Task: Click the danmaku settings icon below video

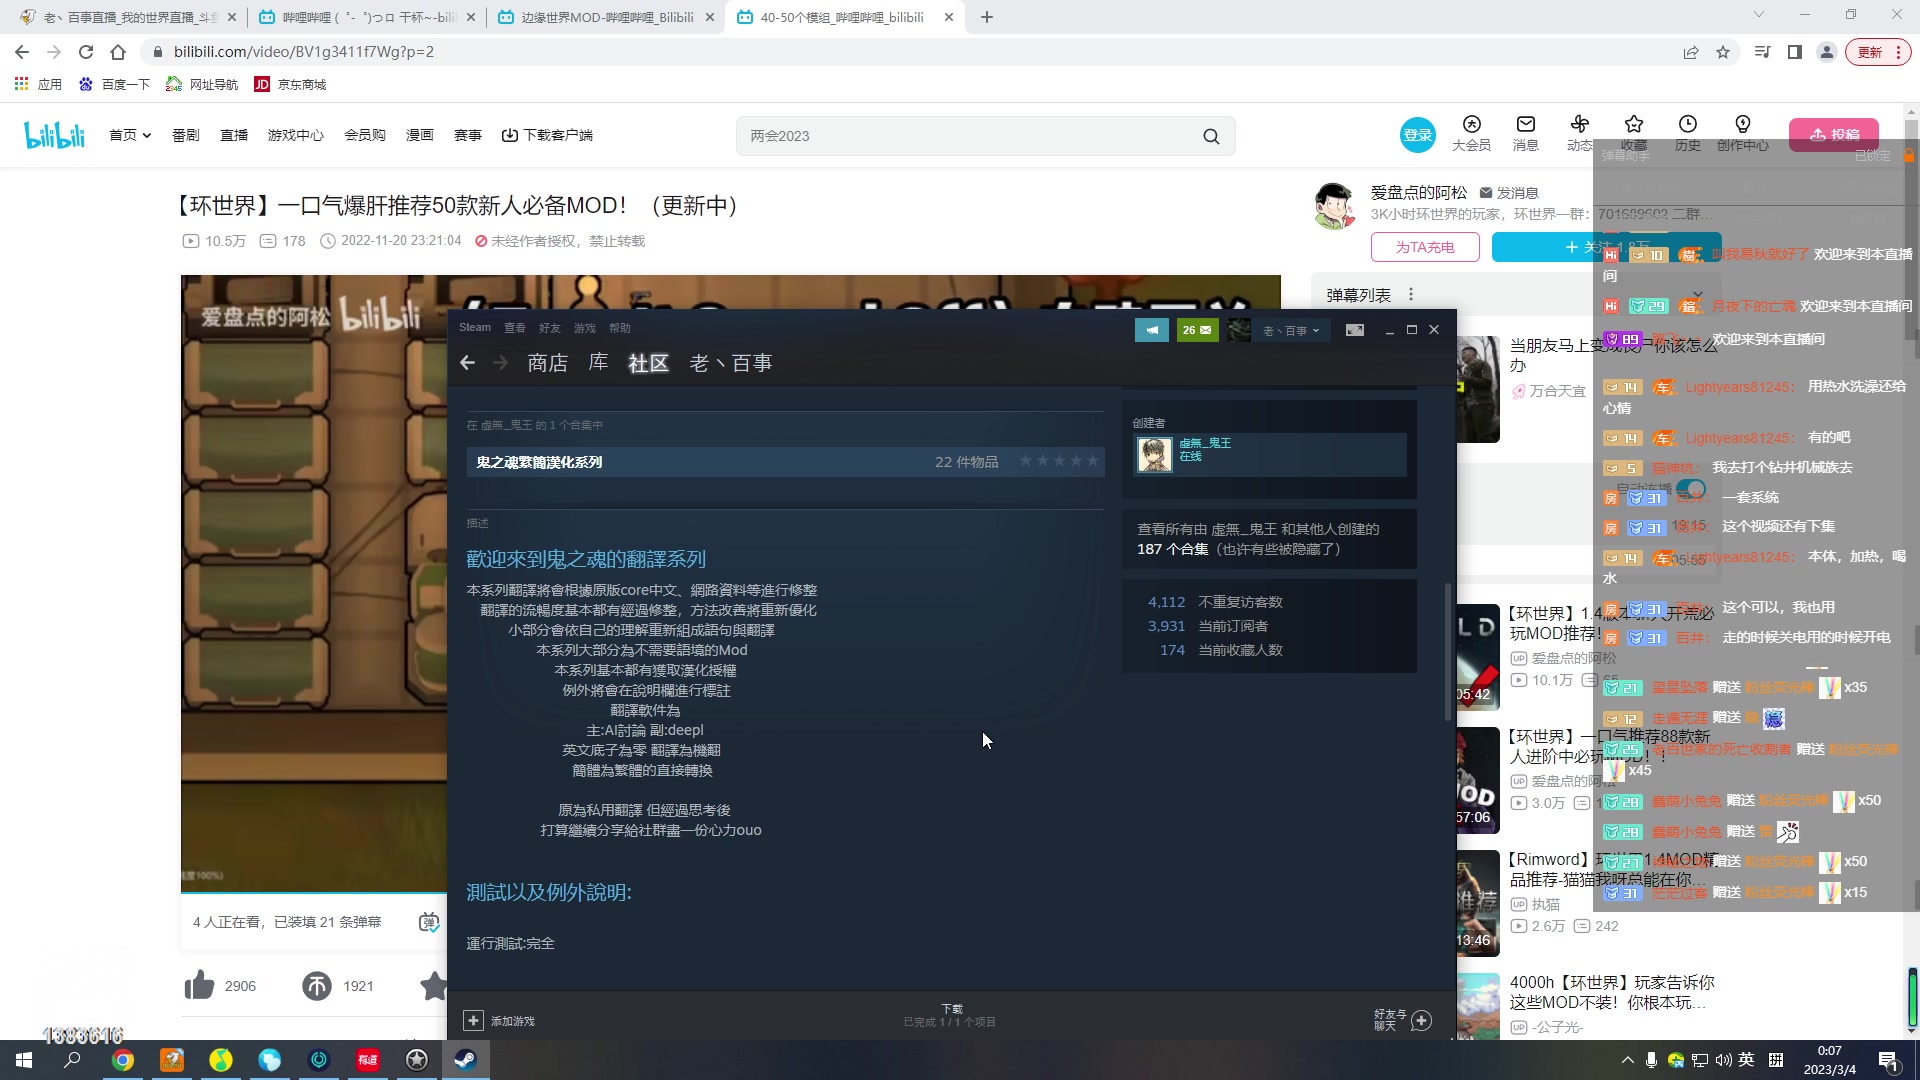Action: [428, 922]
